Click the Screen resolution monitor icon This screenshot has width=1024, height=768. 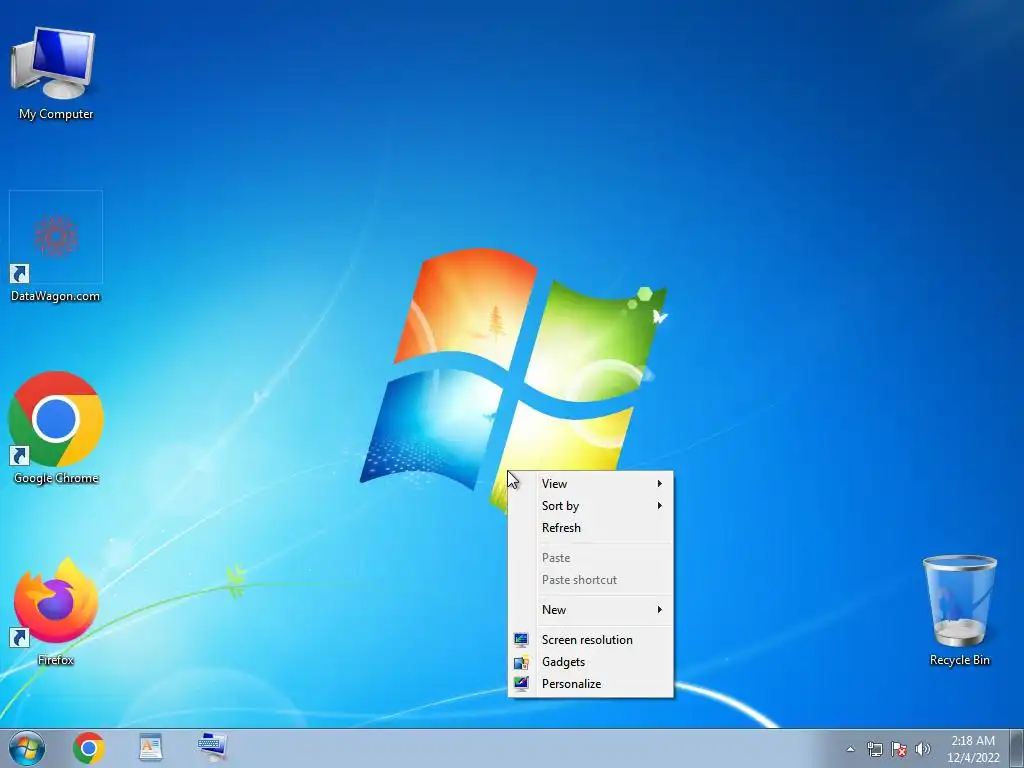[521, 640]
